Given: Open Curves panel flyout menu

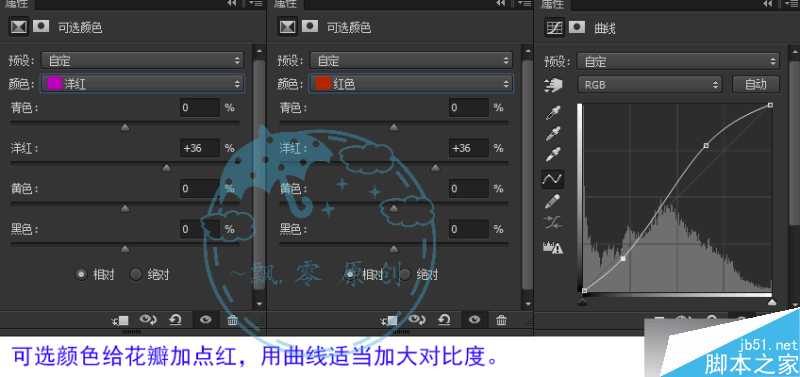Looking at the screenshot, I should click(x=791, y=3).
